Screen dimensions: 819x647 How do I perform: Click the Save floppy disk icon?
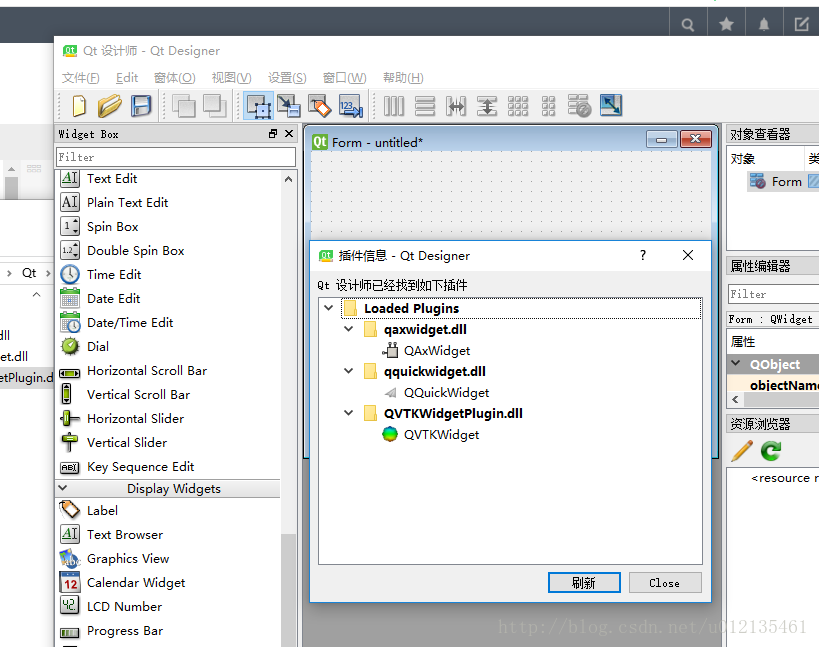click(141, 106)
